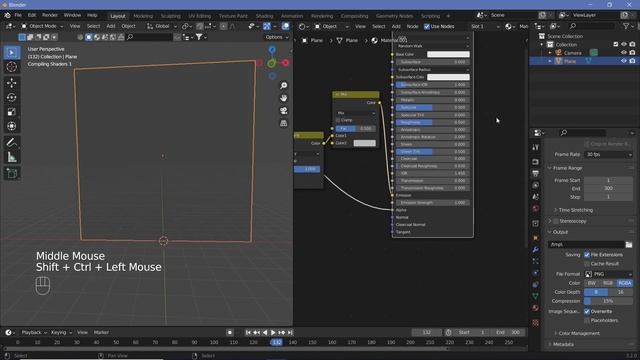Switch to the Layout workspace tab
This screenshot has width=640, height=360.
coord(118,16)
